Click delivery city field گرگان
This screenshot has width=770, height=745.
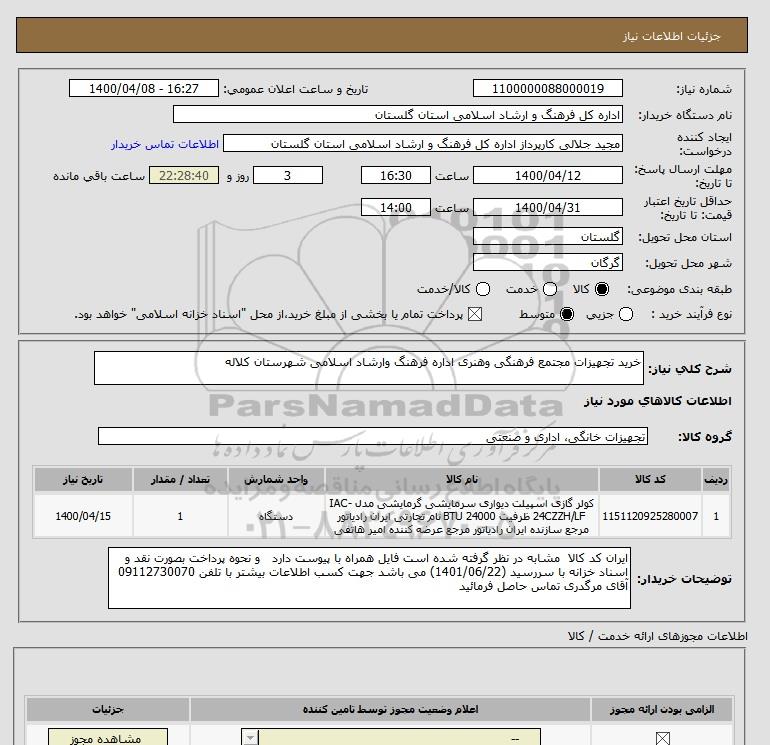[x=548, y=262]
